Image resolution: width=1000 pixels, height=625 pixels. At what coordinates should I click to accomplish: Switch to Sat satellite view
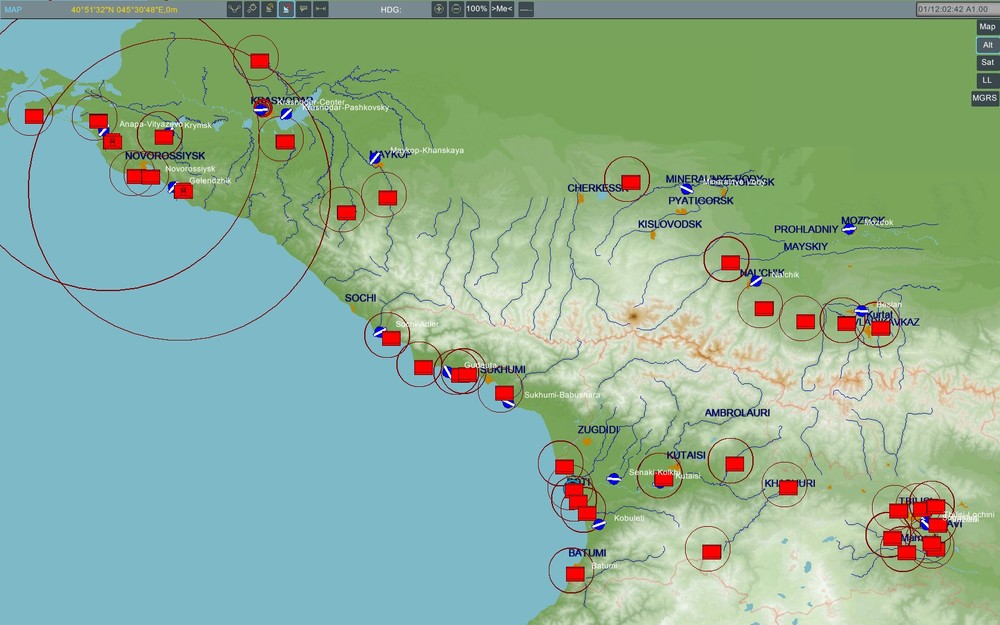point(987,62)
